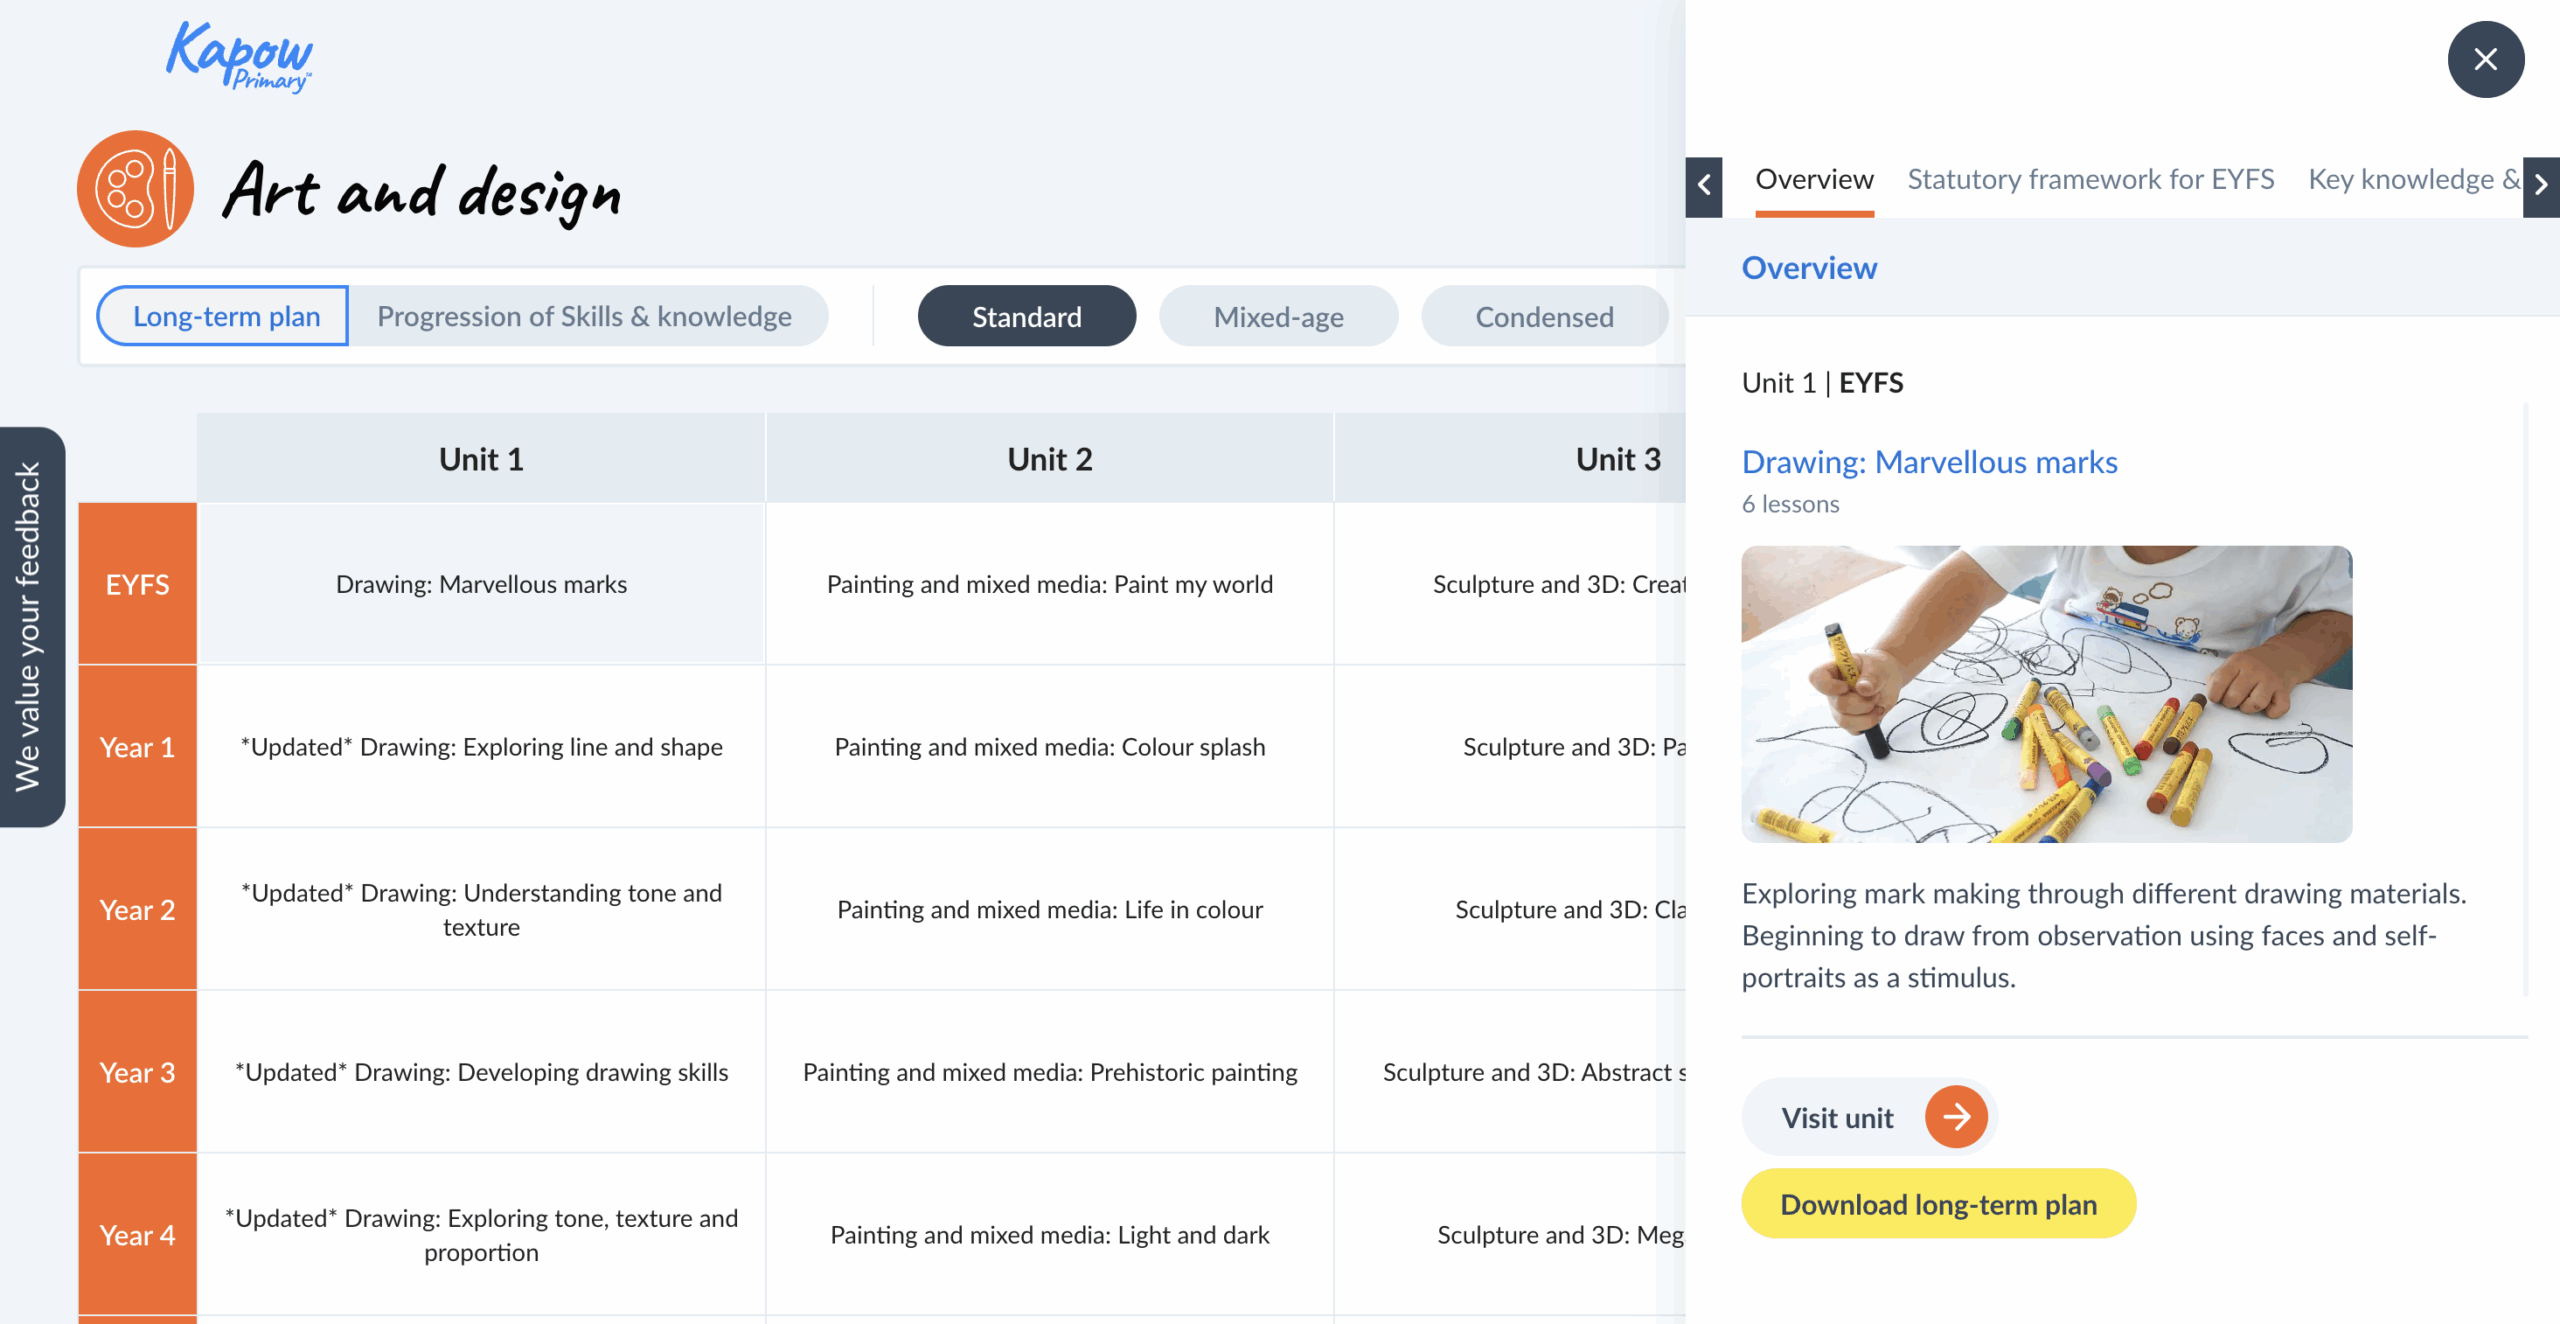Choose the Mixed-age plan option

coord(1278,316)
